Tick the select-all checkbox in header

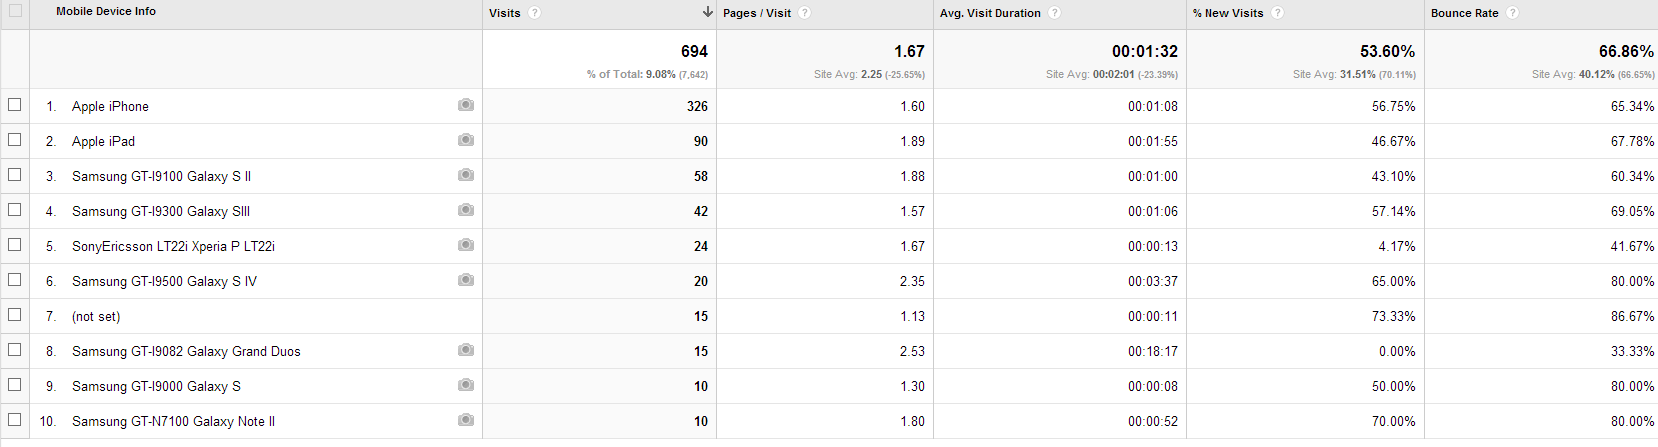[15, 11]
